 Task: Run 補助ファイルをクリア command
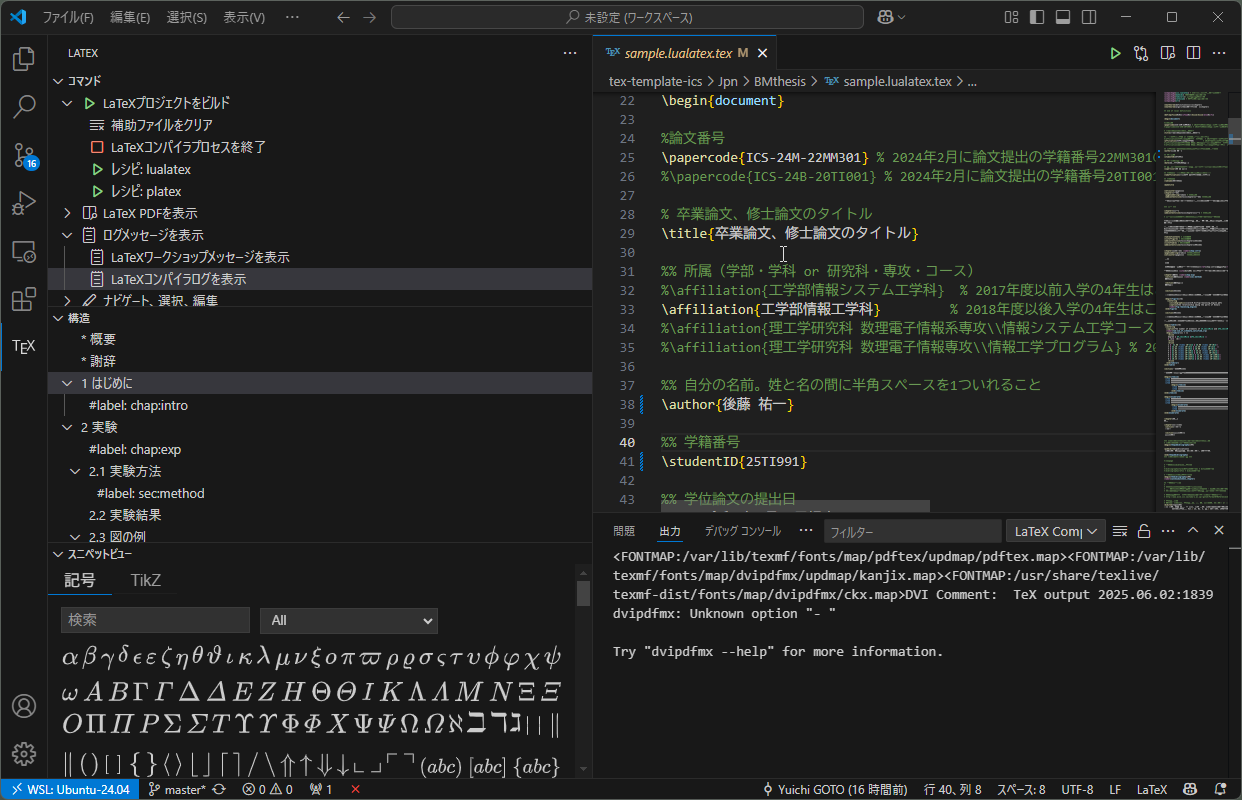(162, 125)
